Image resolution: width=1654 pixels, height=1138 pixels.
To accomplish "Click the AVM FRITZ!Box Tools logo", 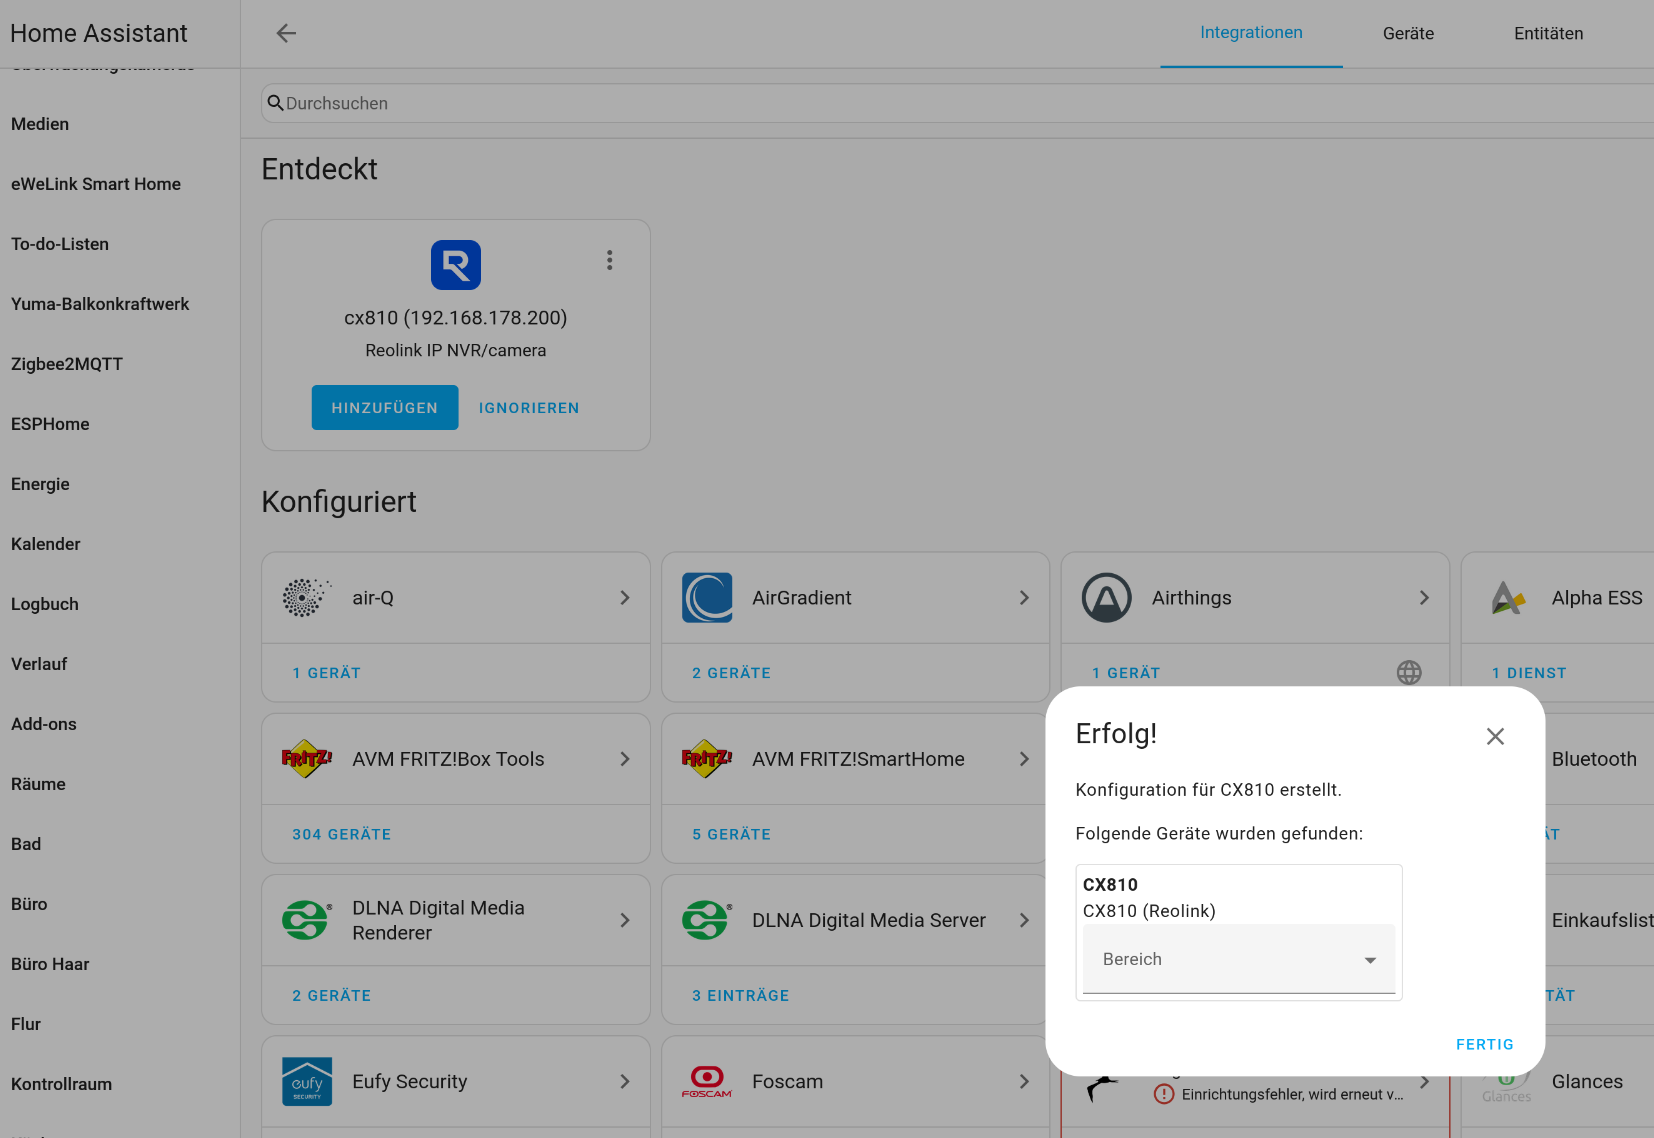I will coord(307,759).
